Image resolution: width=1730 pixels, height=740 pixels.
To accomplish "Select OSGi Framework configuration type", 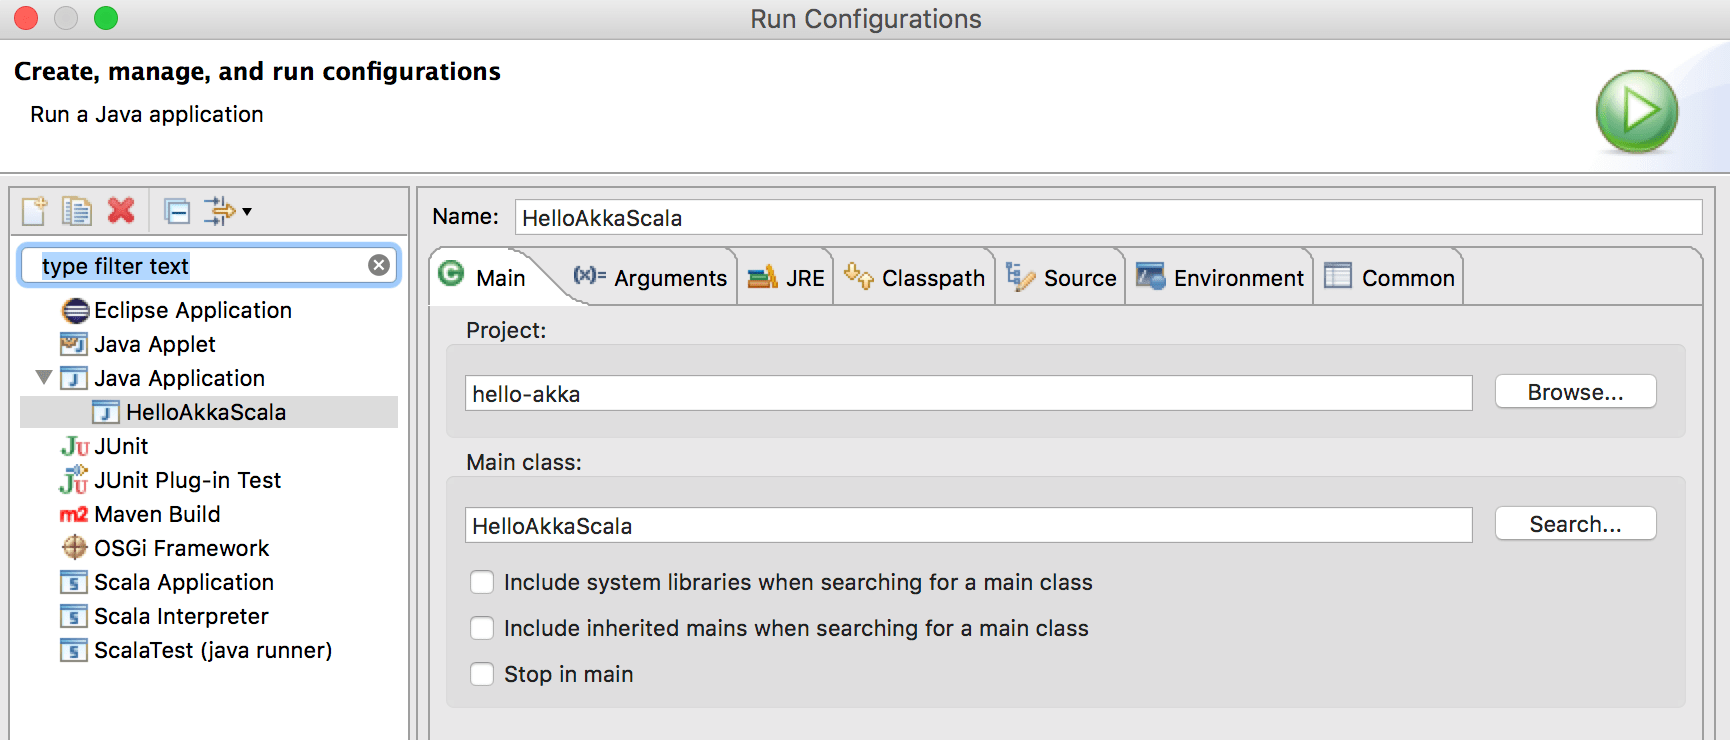I will (x=181, y=548).
